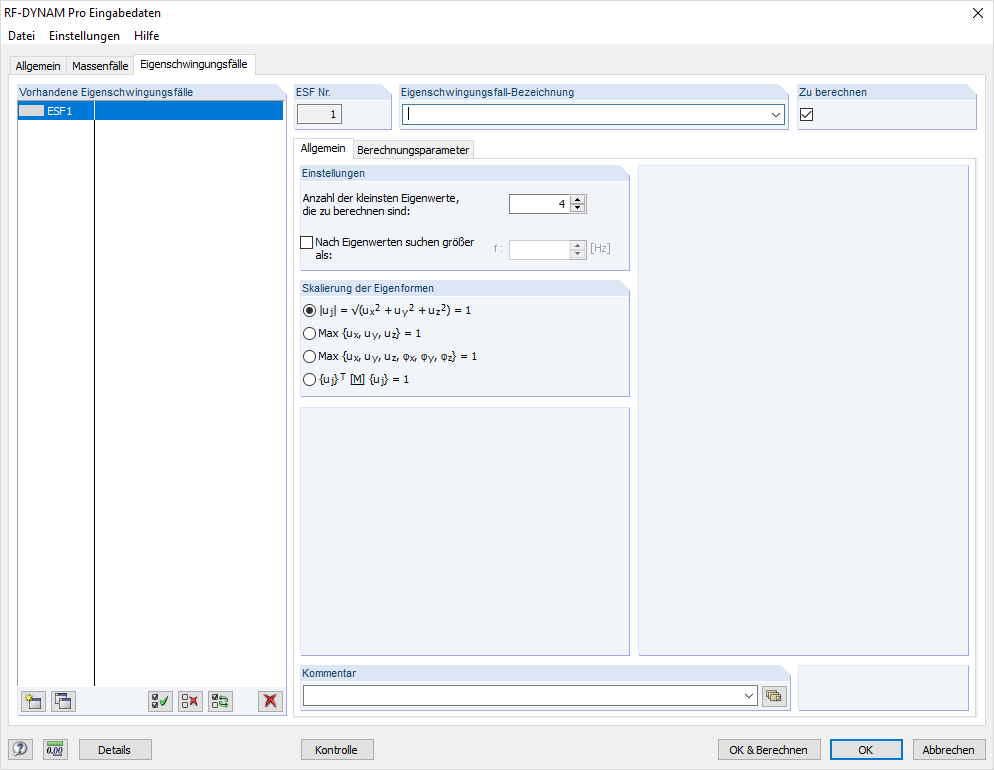Create a new Eigenschwingungsfall case

(33, 701)
